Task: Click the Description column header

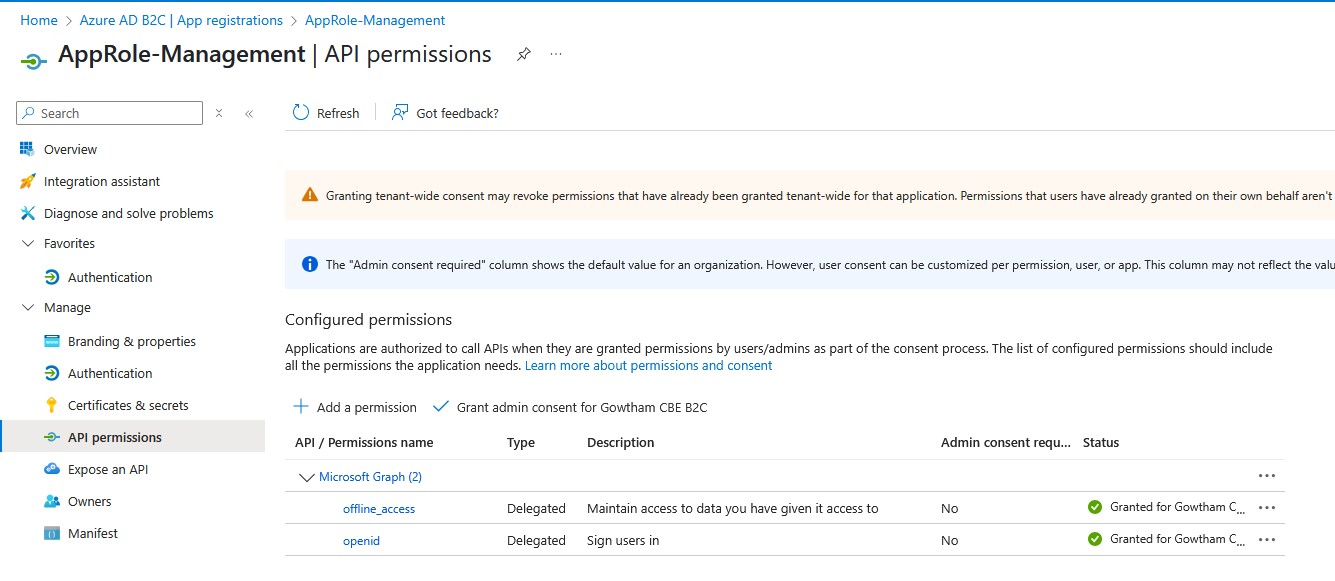Action: (621, 442)
